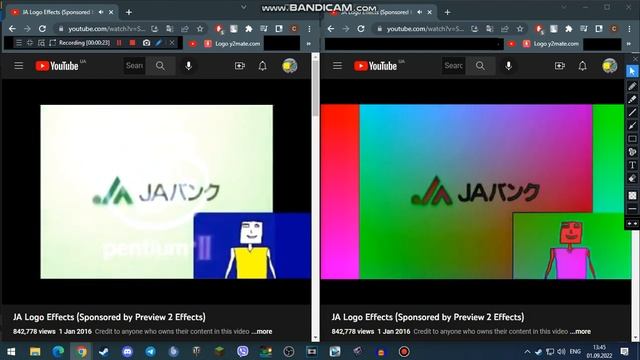This screenshot has width=640, height=360.
Task: Pause the Bandicam recording
Action: [119, 42]
